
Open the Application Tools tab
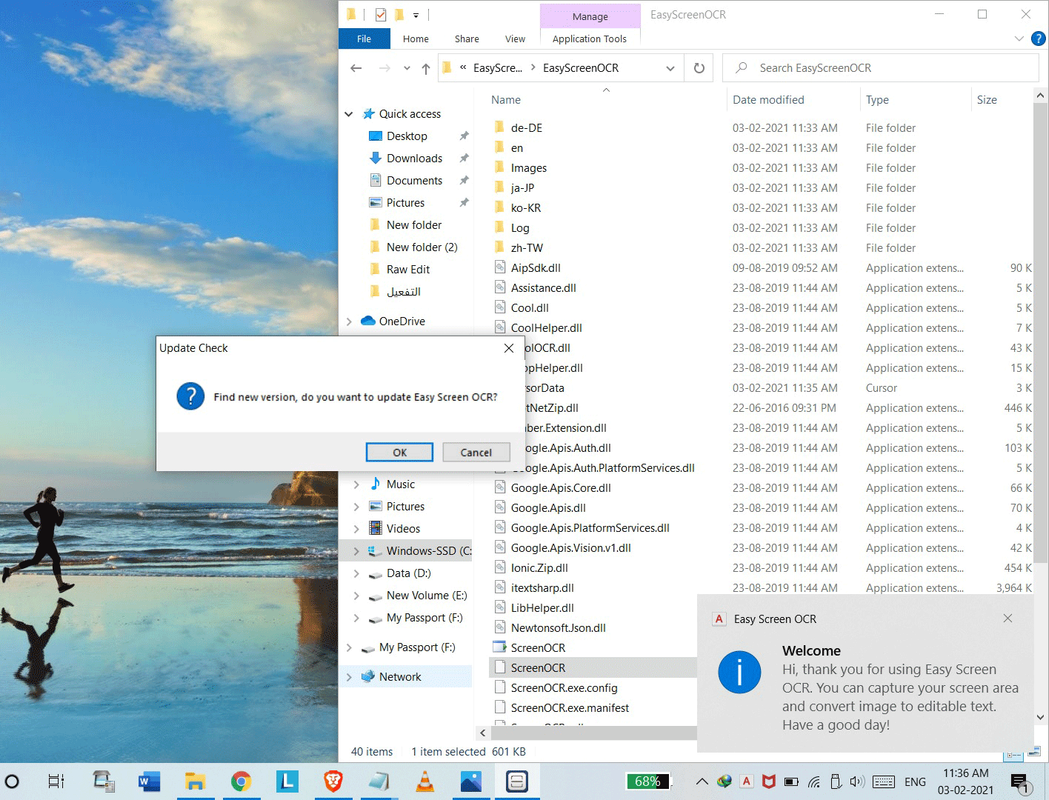pyautogui.click(x=589, y=39)
